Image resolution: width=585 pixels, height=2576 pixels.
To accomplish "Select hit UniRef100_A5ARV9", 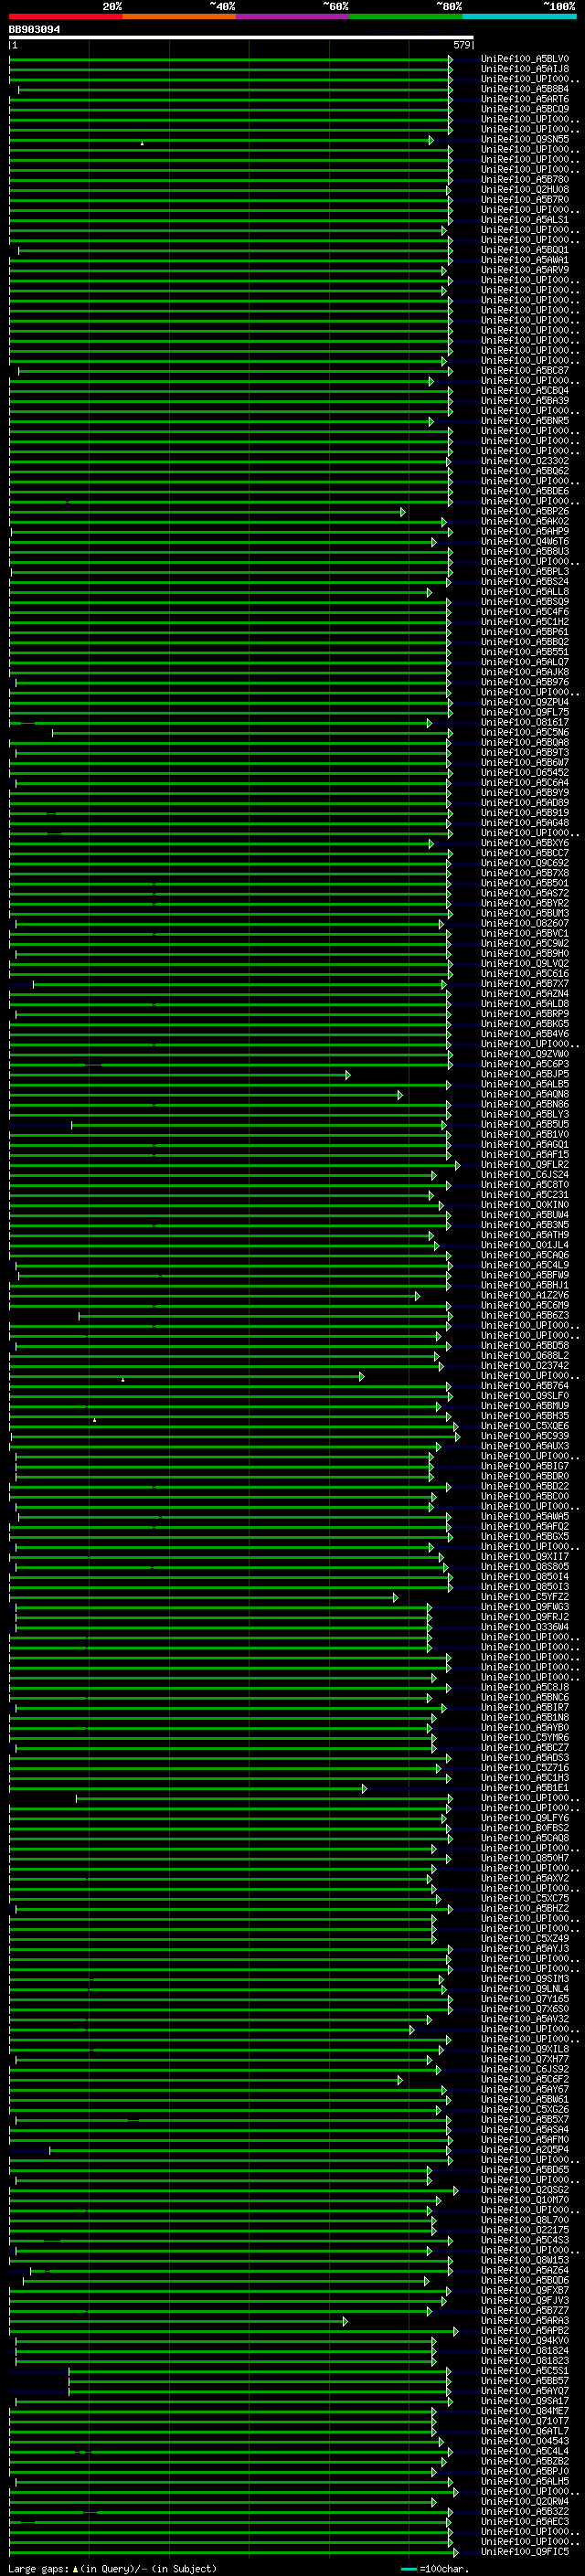I will (525, 270).
